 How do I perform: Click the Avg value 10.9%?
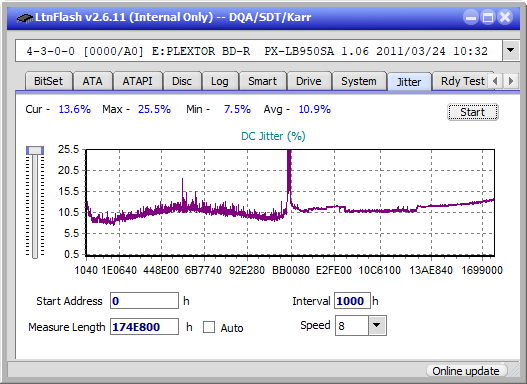[315, 109]
